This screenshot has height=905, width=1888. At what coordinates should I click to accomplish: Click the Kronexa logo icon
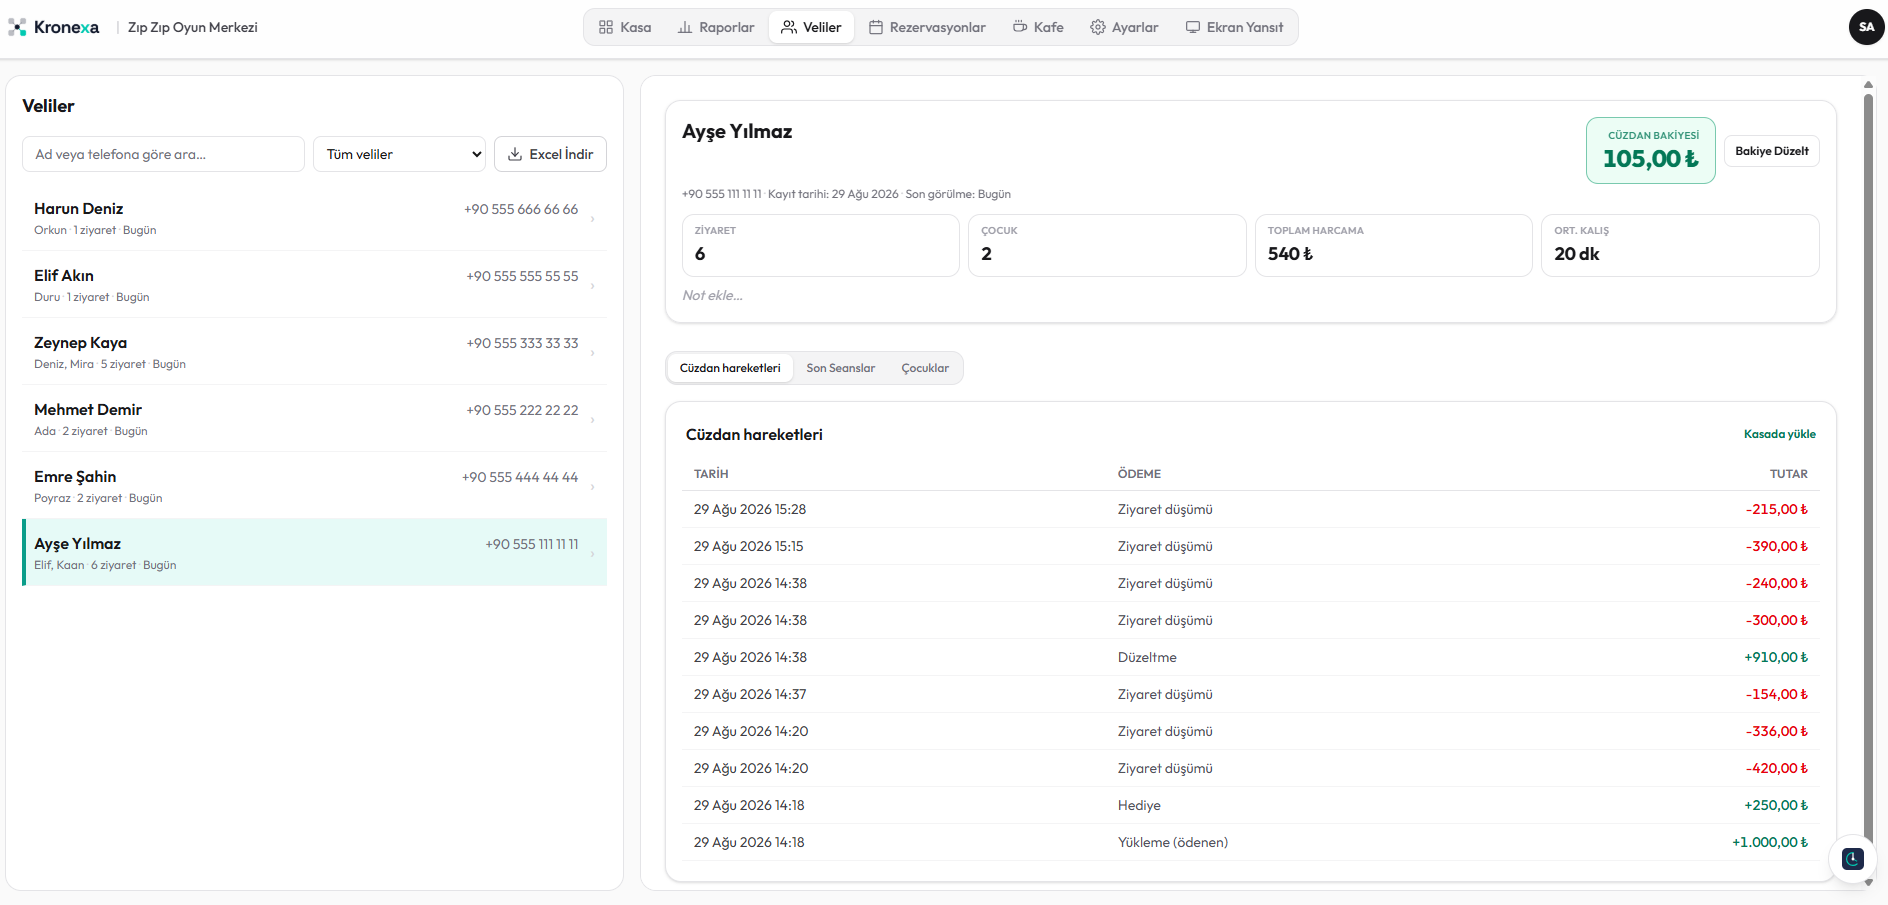[x=17, y=27]
